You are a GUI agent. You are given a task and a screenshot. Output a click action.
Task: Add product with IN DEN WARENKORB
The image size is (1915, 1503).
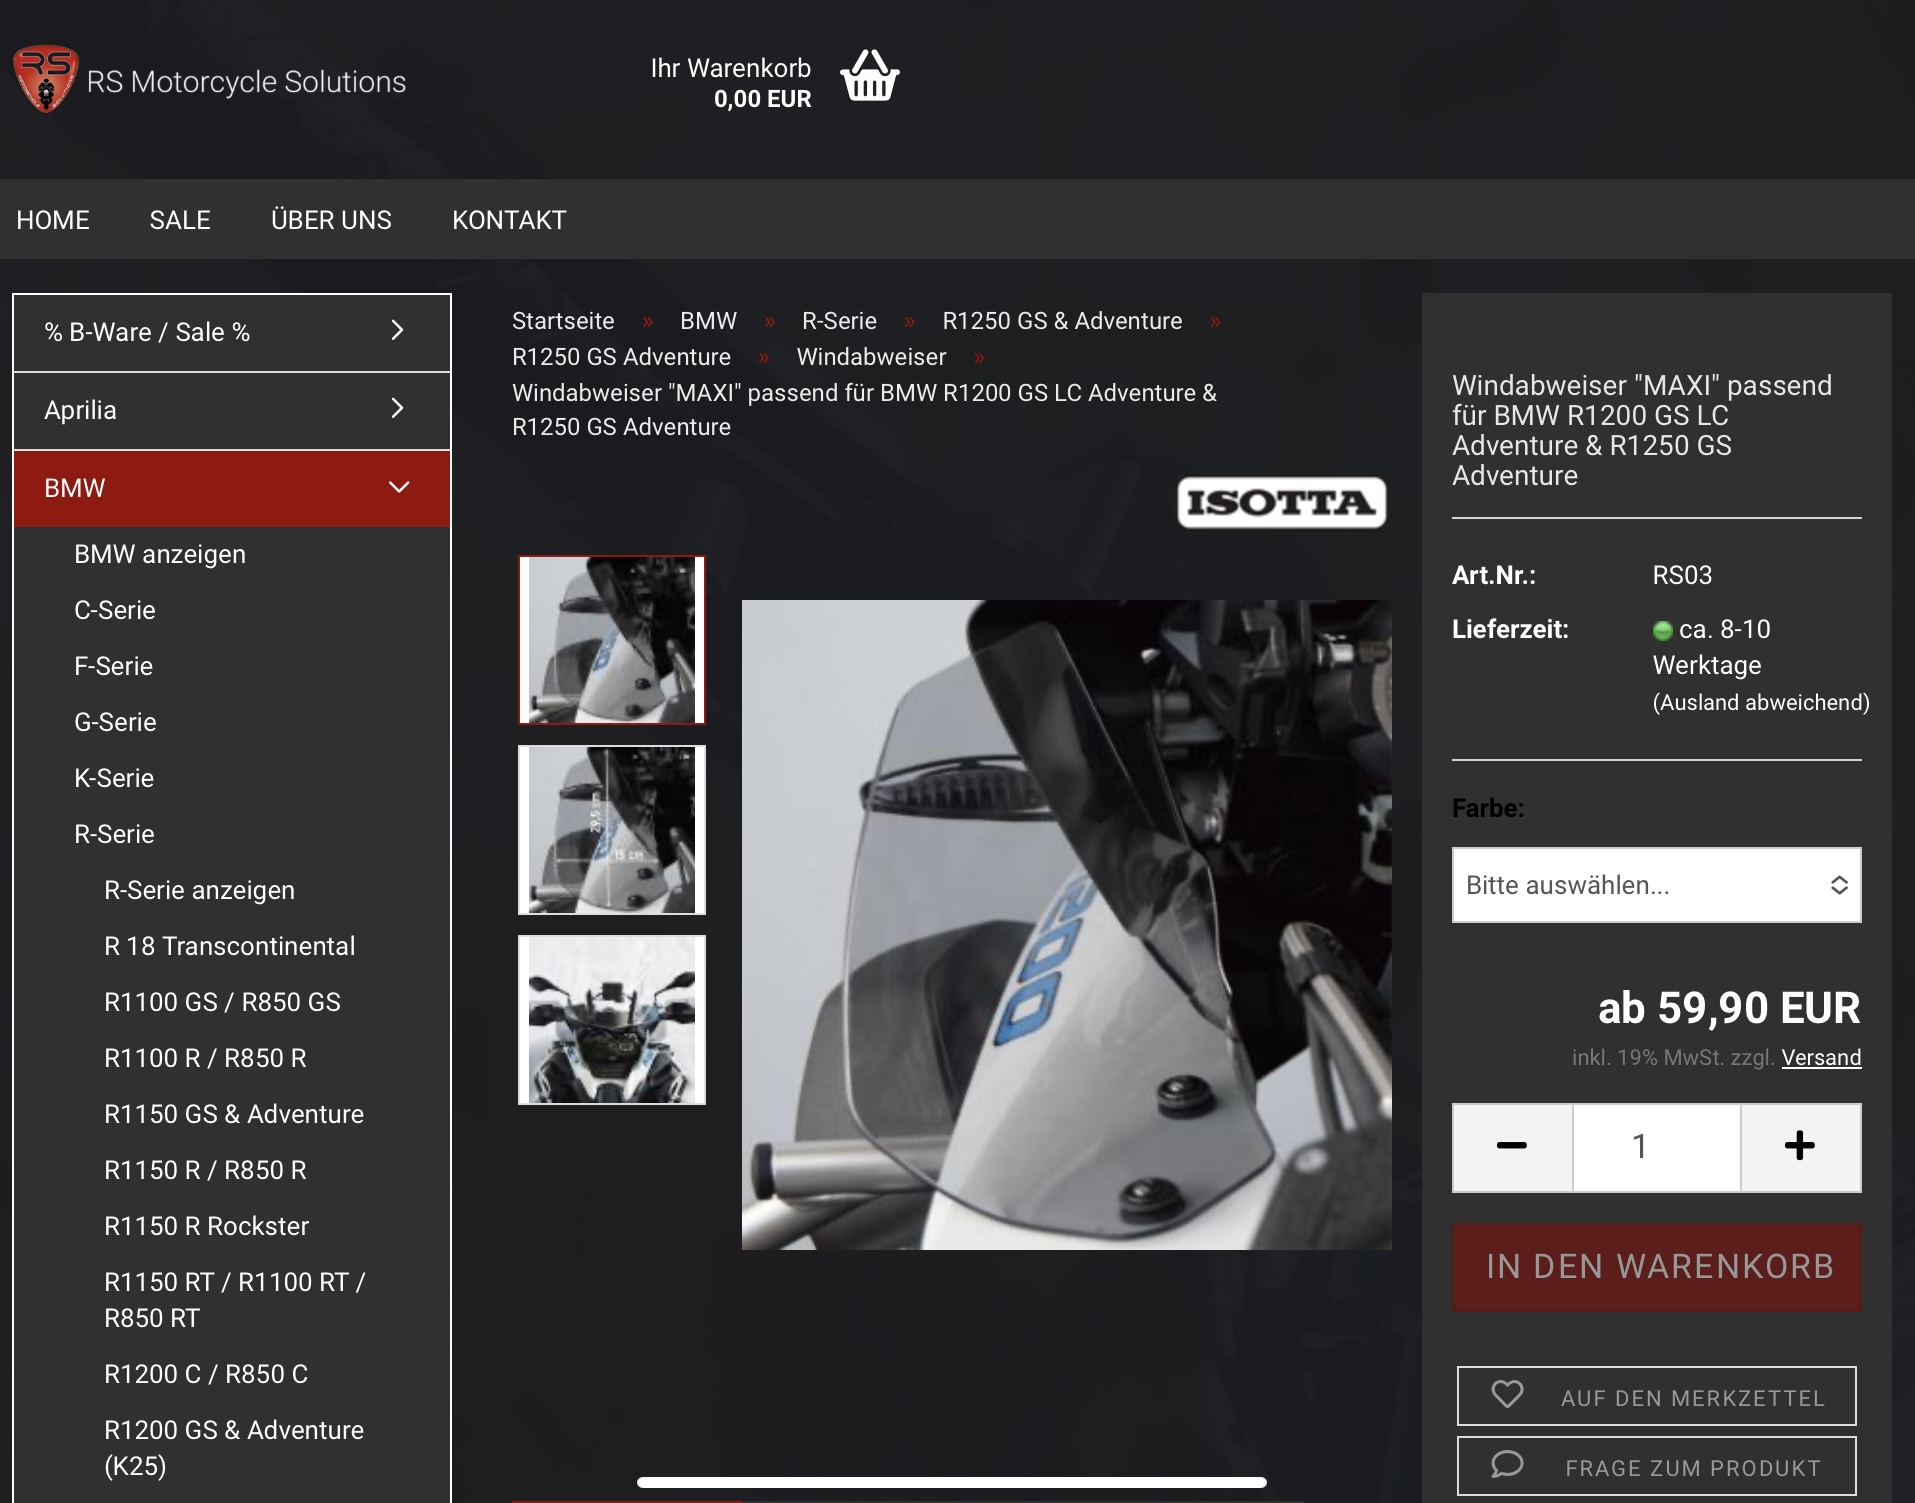pos(1656,1267)
